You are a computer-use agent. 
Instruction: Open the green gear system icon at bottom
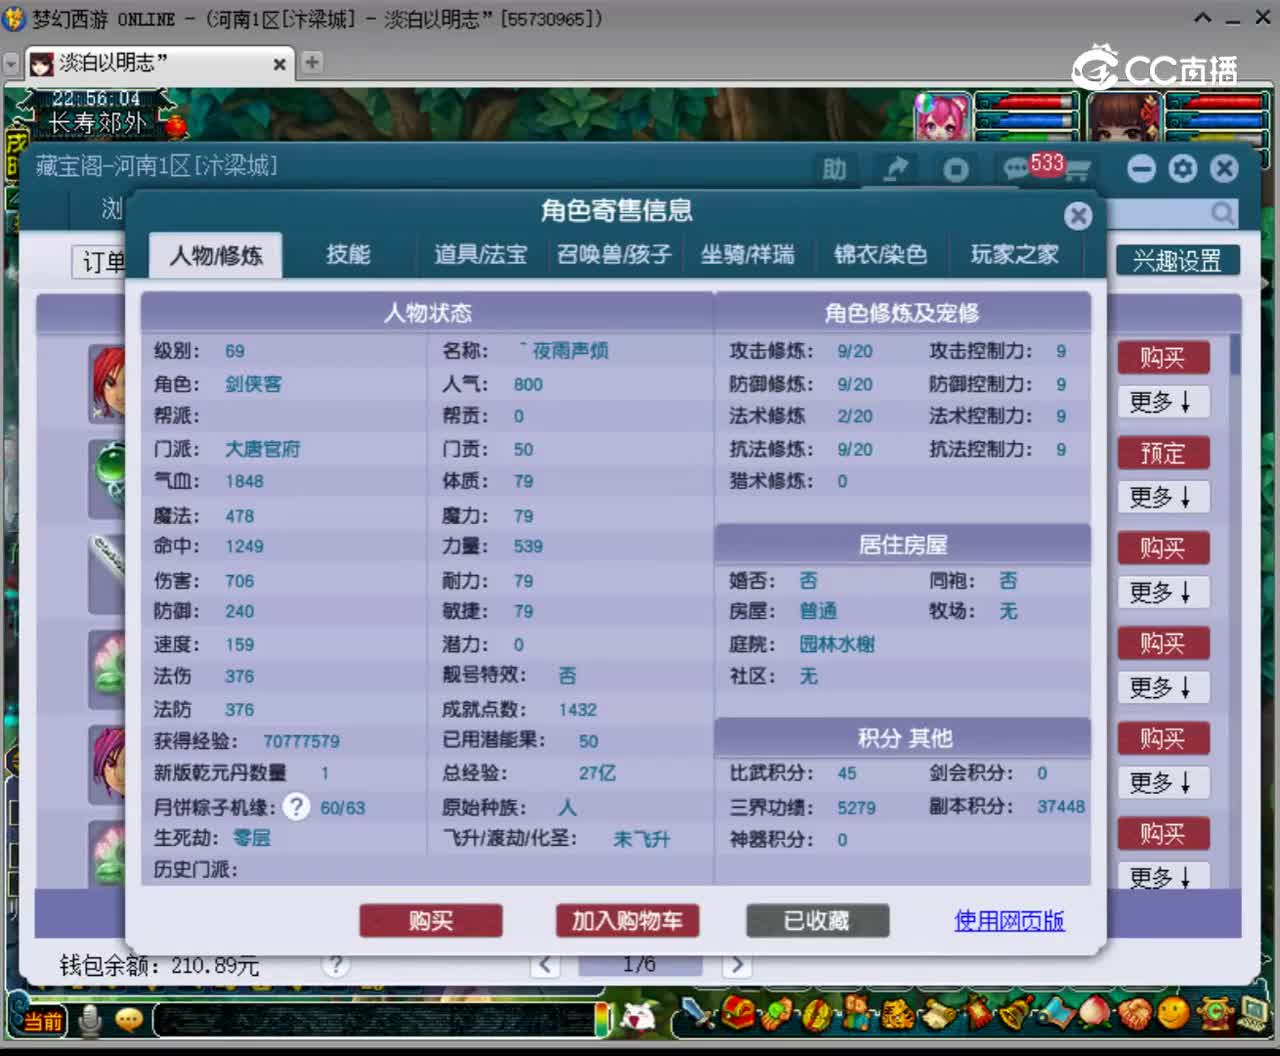[x=1214, y=1013]
